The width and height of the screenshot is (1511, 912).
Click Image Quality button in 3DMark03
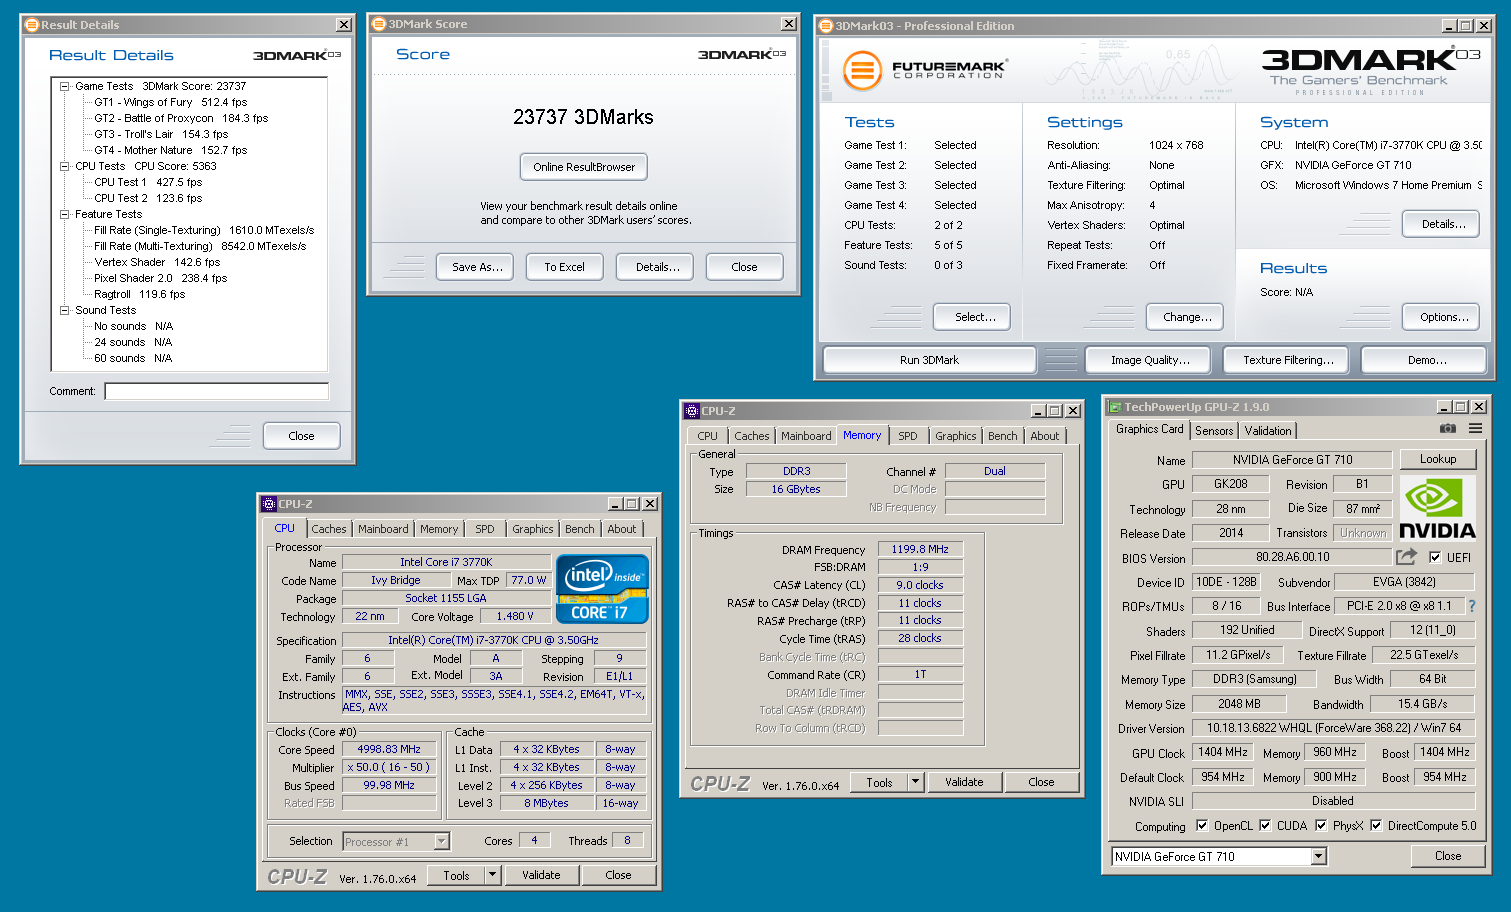click(x=1150, y=360)
